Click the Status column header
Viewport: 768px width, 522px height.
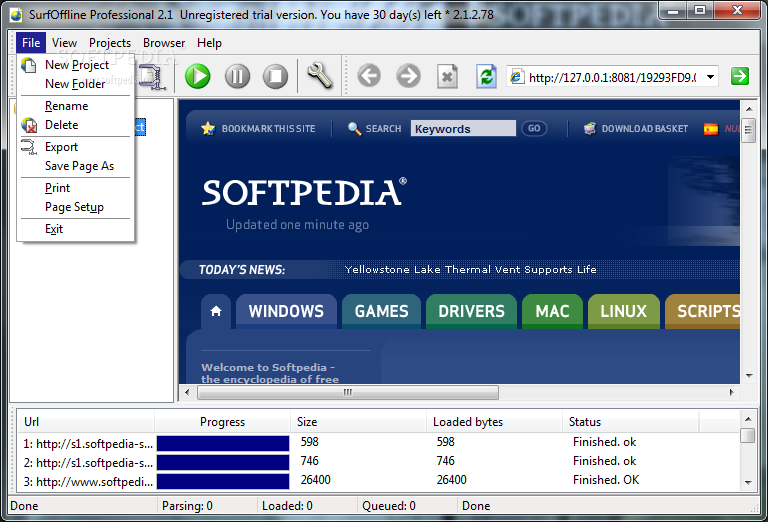click(x=630, y=422)
